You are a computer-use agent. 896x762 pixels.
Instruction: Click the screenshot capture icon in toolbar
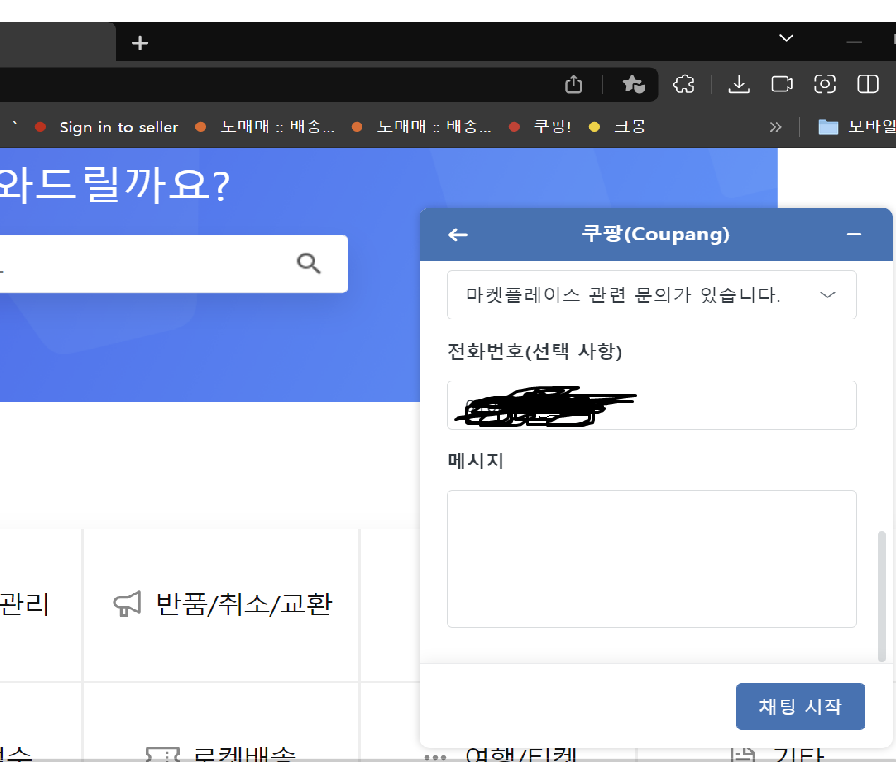(825, 84)
